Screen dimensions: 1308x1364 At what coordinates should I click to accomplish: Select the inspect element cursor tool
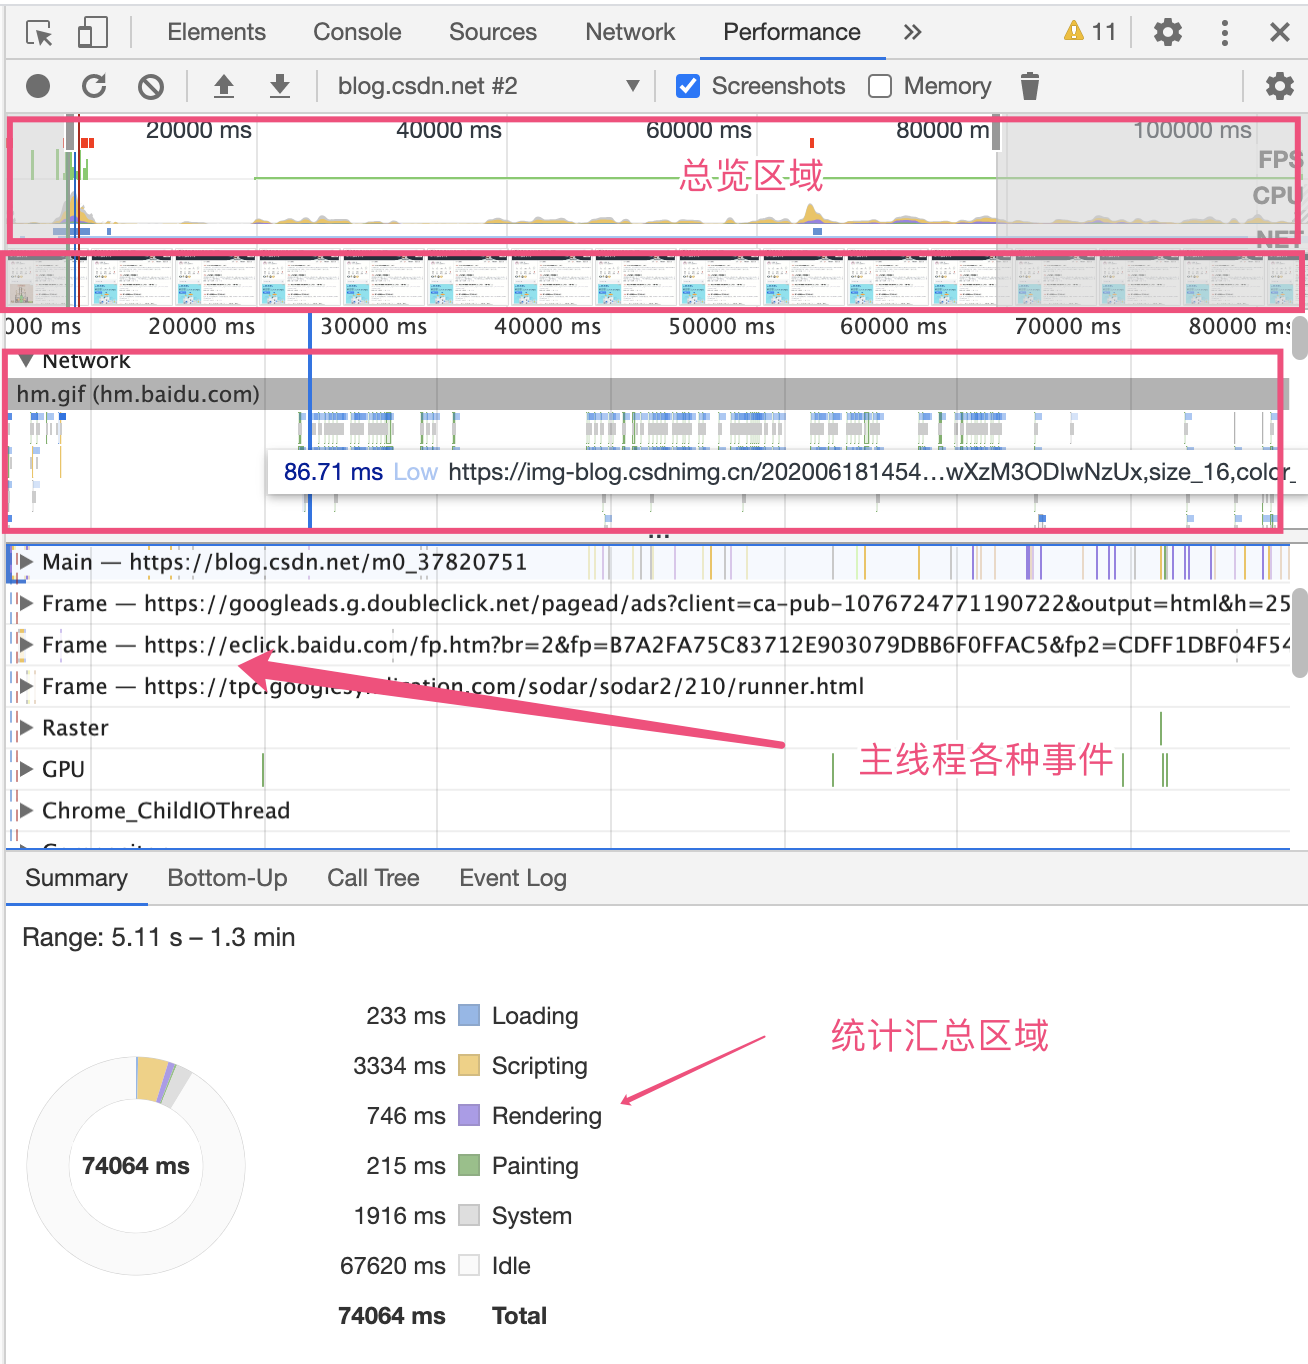pos(38,31)
